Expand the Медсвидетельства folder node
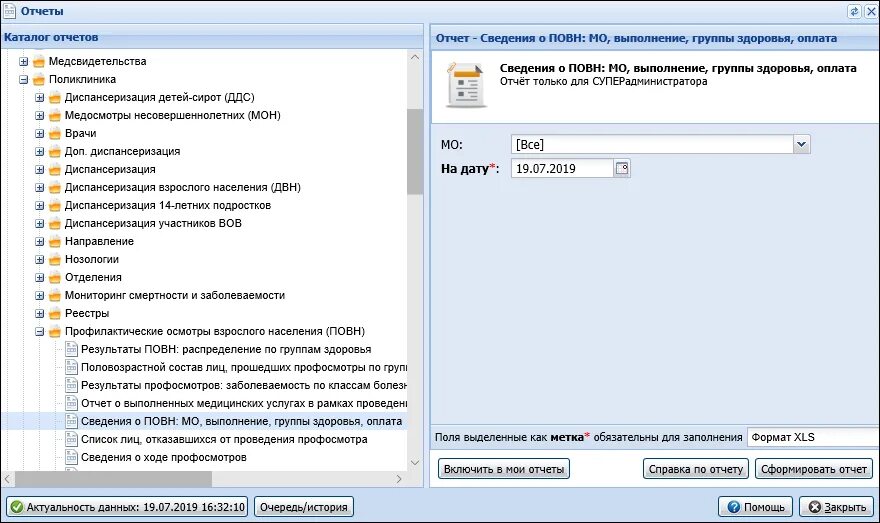The image size is (880, 523). point(24,61)
